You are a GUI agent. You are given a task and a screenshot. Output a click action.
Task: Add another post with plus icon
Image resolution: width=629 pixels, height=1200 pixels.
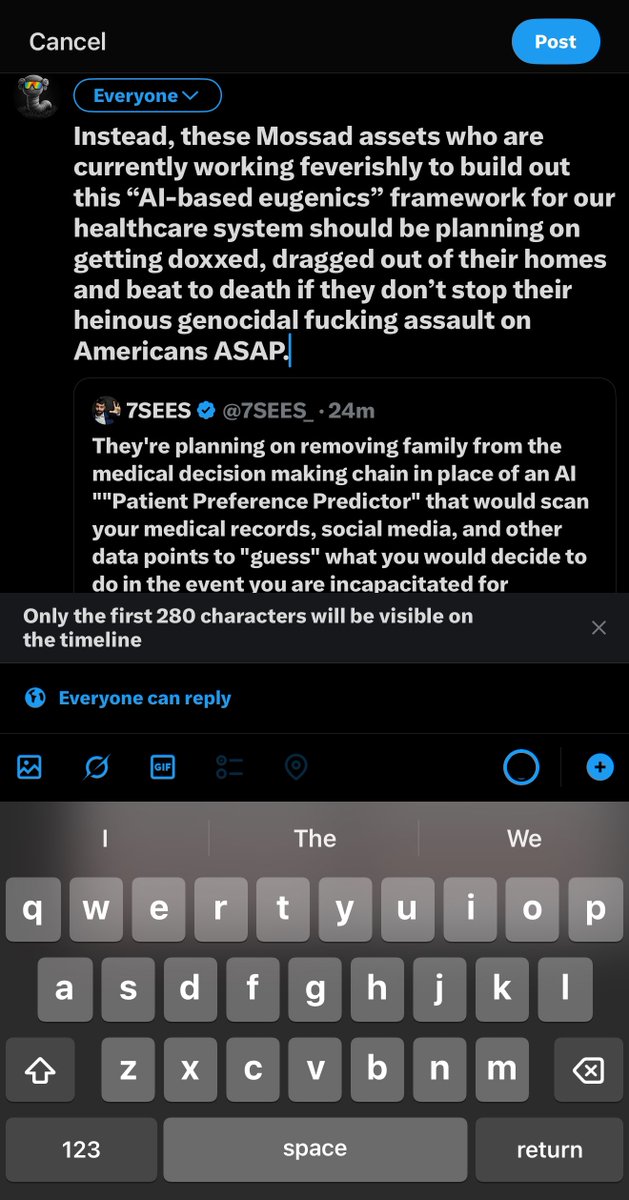[600, 767]
